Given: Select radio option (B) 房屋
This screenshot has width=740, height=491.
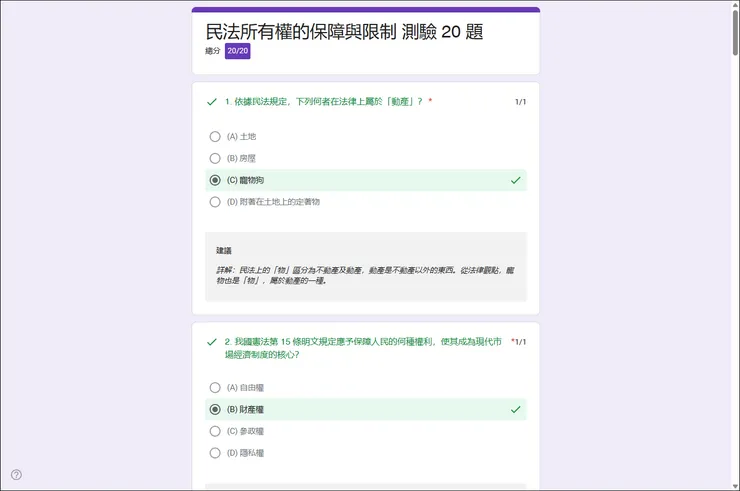Looking at the screenshot, I should pyautogui.click(x=215, y=158).
